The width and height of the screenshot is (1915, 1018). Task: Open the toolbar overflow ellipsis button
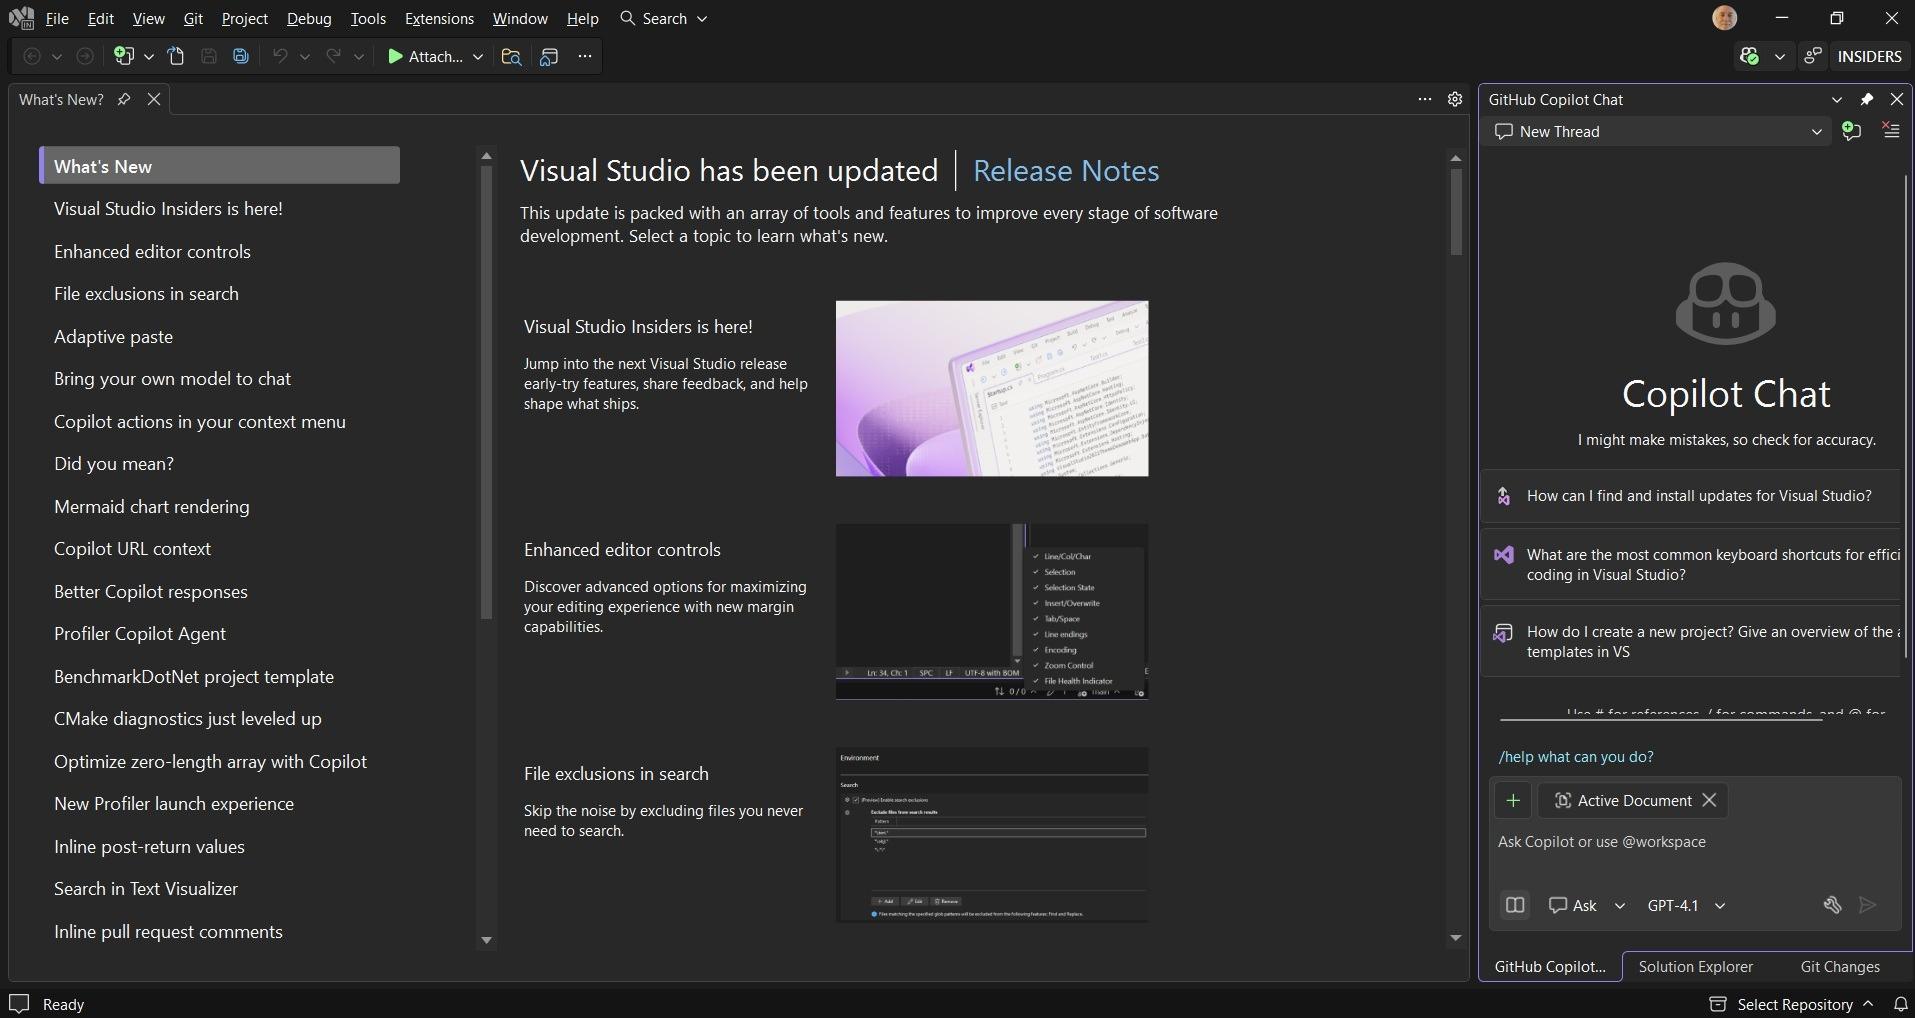(585, 56)
